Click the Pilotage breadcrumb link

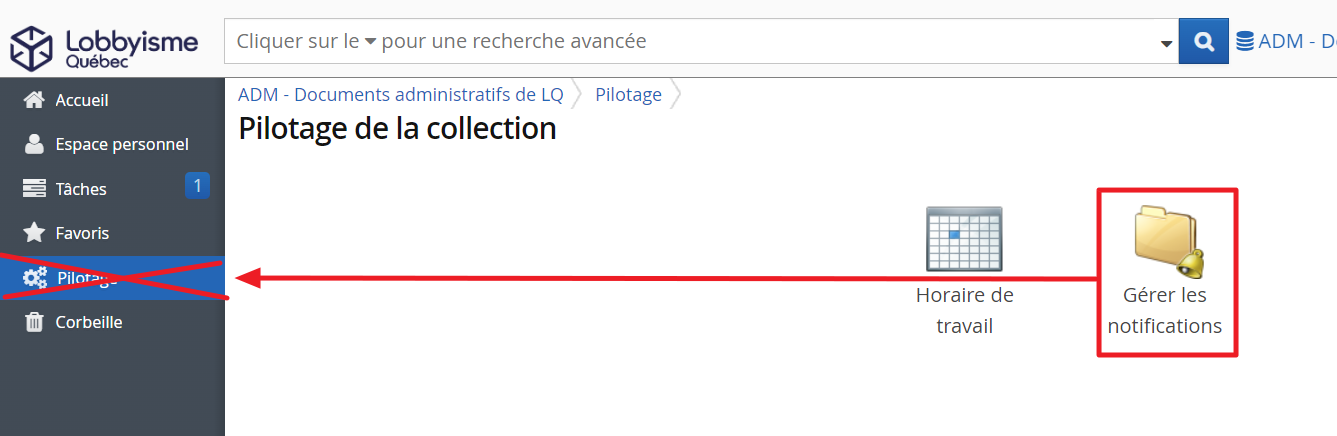pyautogui.click(x=628, y=95)
